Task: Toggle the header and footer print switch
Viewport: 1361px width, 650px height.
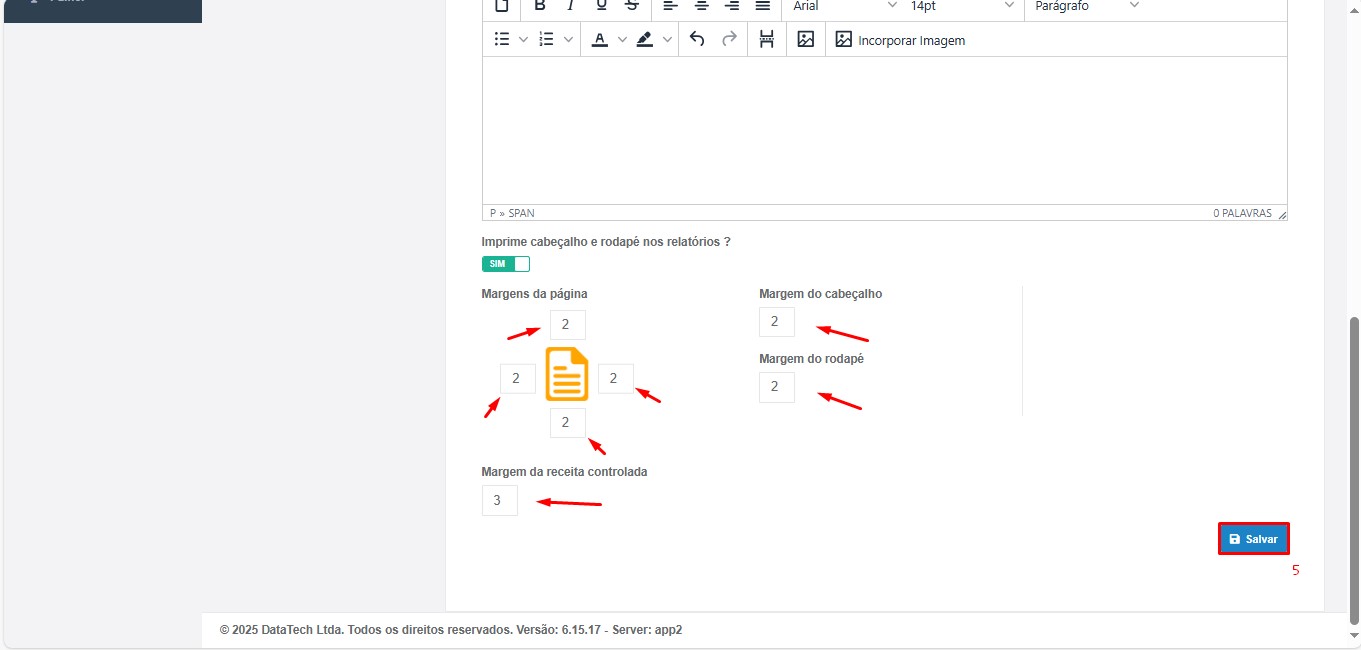Action: (506, 264)
